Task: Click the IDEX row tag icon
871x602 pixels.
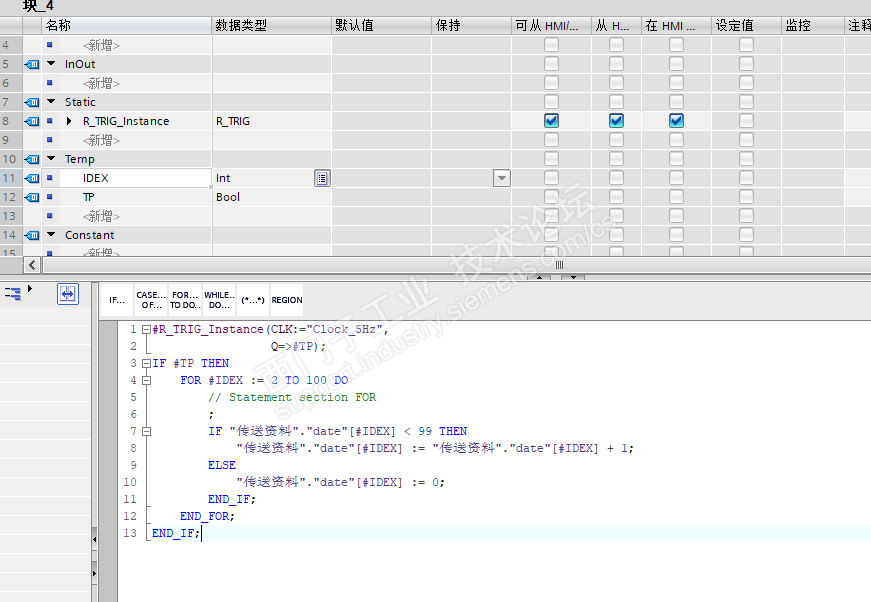Action: [x=32, y=178]
